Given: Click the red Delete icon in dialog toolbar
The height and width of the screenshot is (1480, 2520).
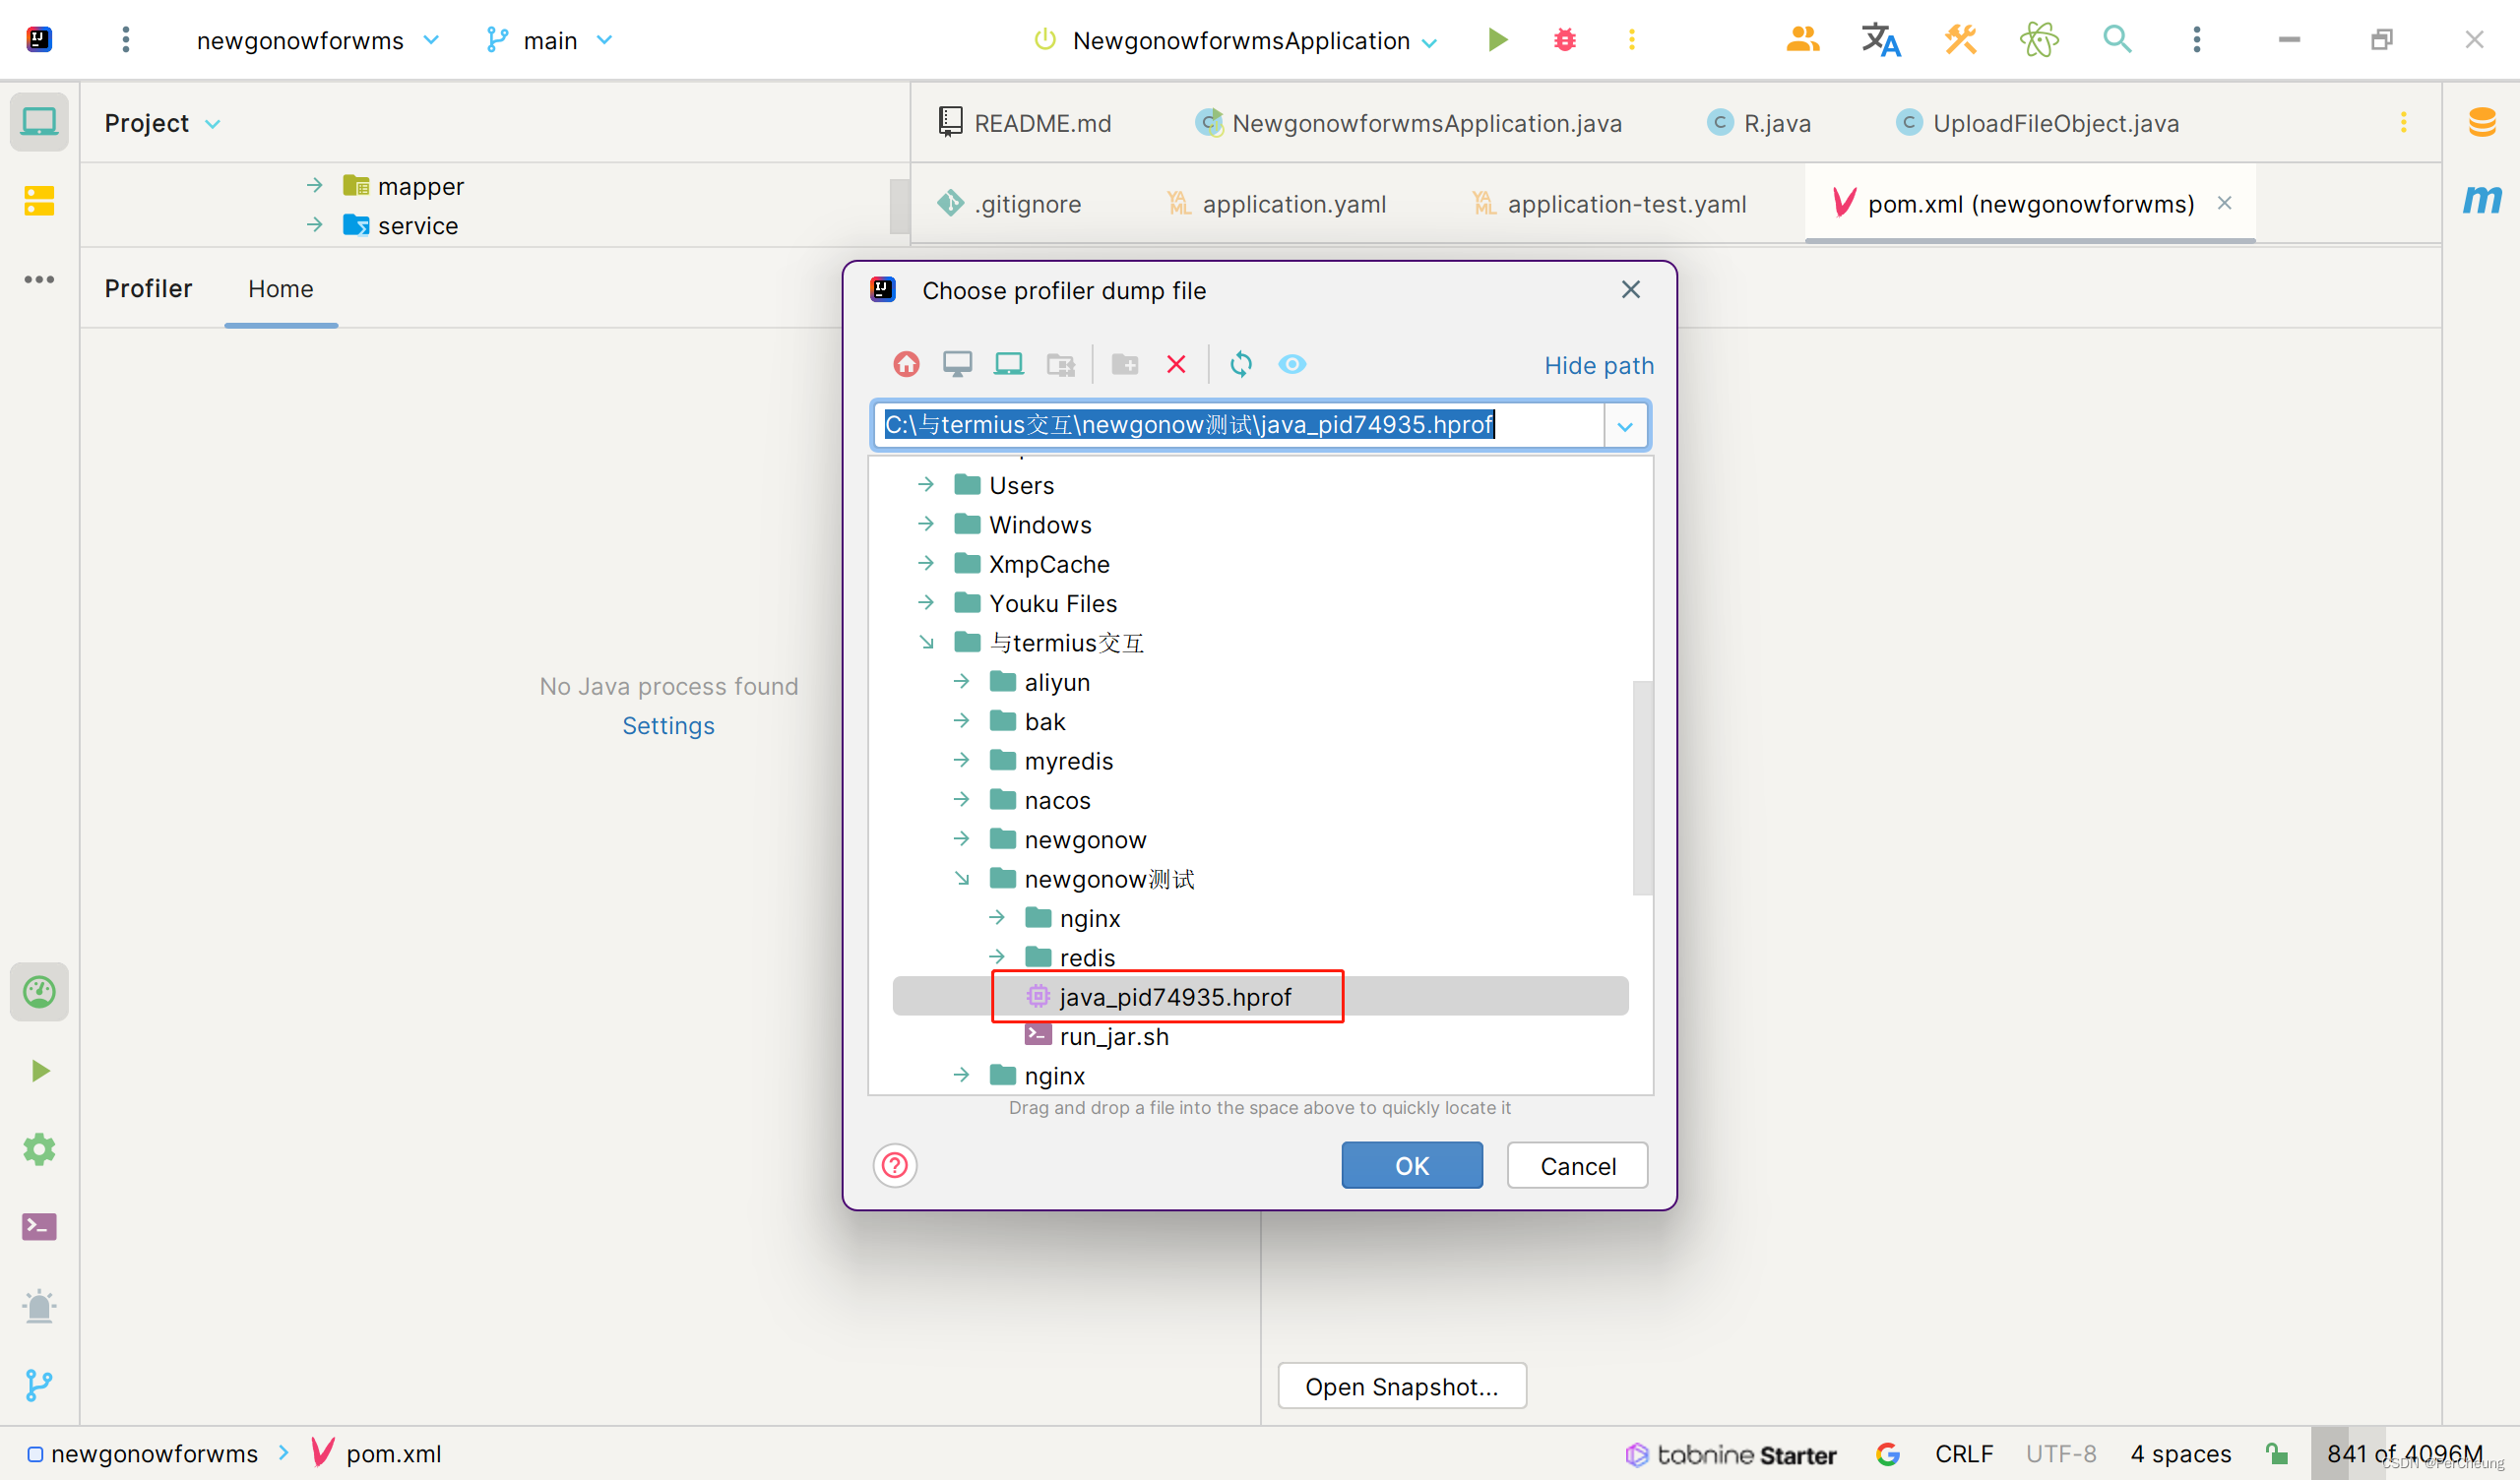Looking at the screenshot, I should [x=1176, y=364].
